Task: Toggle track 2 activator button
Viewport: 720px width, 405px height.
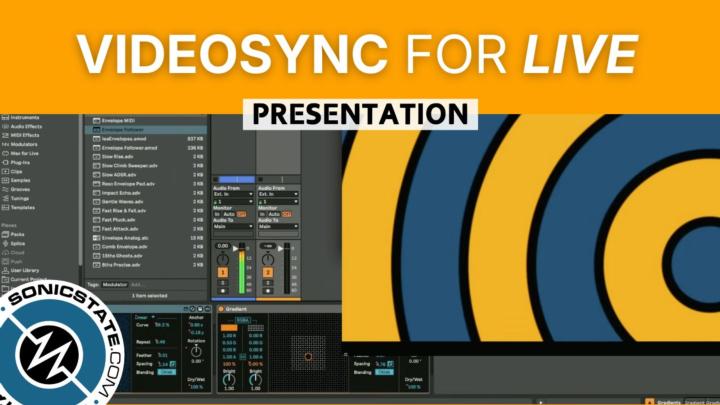Action: [x=268, y=272]
